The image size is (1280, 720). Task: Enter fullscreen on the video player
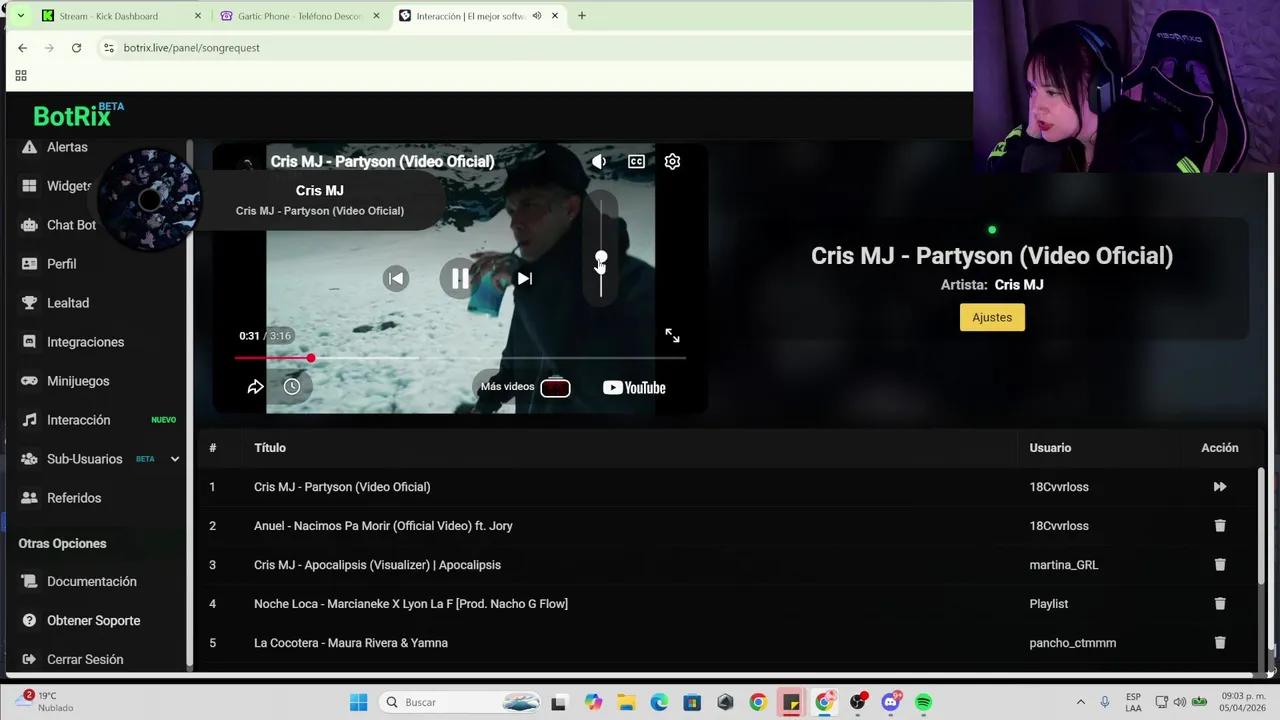[672, 336]
